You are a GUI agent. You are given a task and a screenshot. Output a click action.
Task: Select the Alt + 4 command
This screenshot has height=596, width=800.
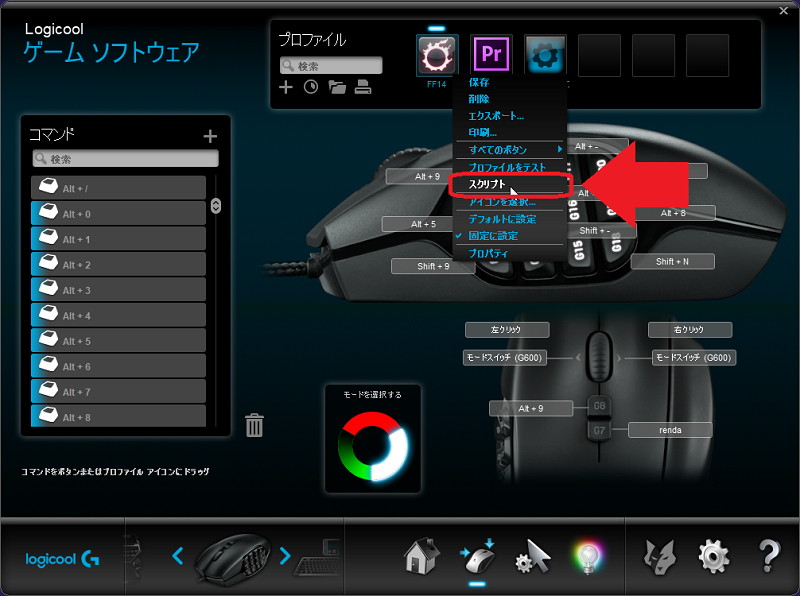coord(118,315)
